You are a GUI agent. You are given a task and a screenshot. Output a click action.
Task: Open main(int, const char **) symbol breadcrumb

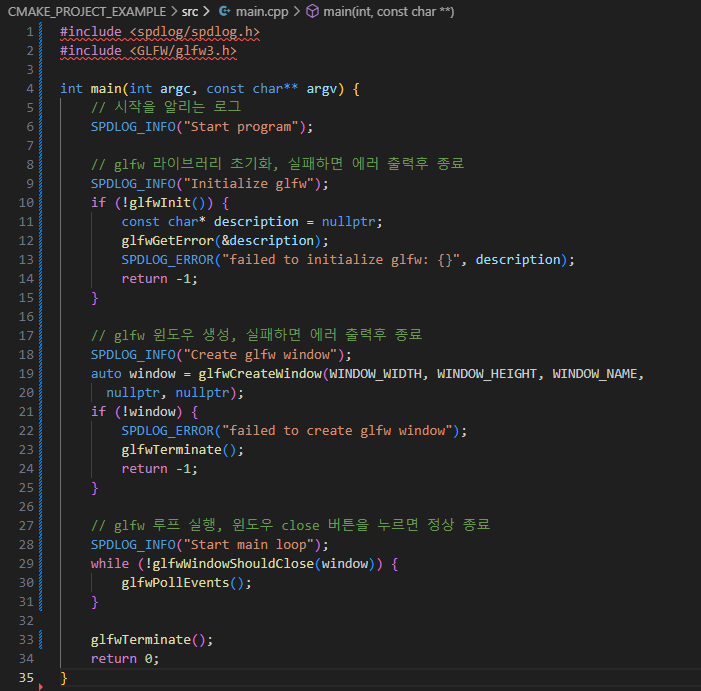pyautogui.click(x=389, y=12)
